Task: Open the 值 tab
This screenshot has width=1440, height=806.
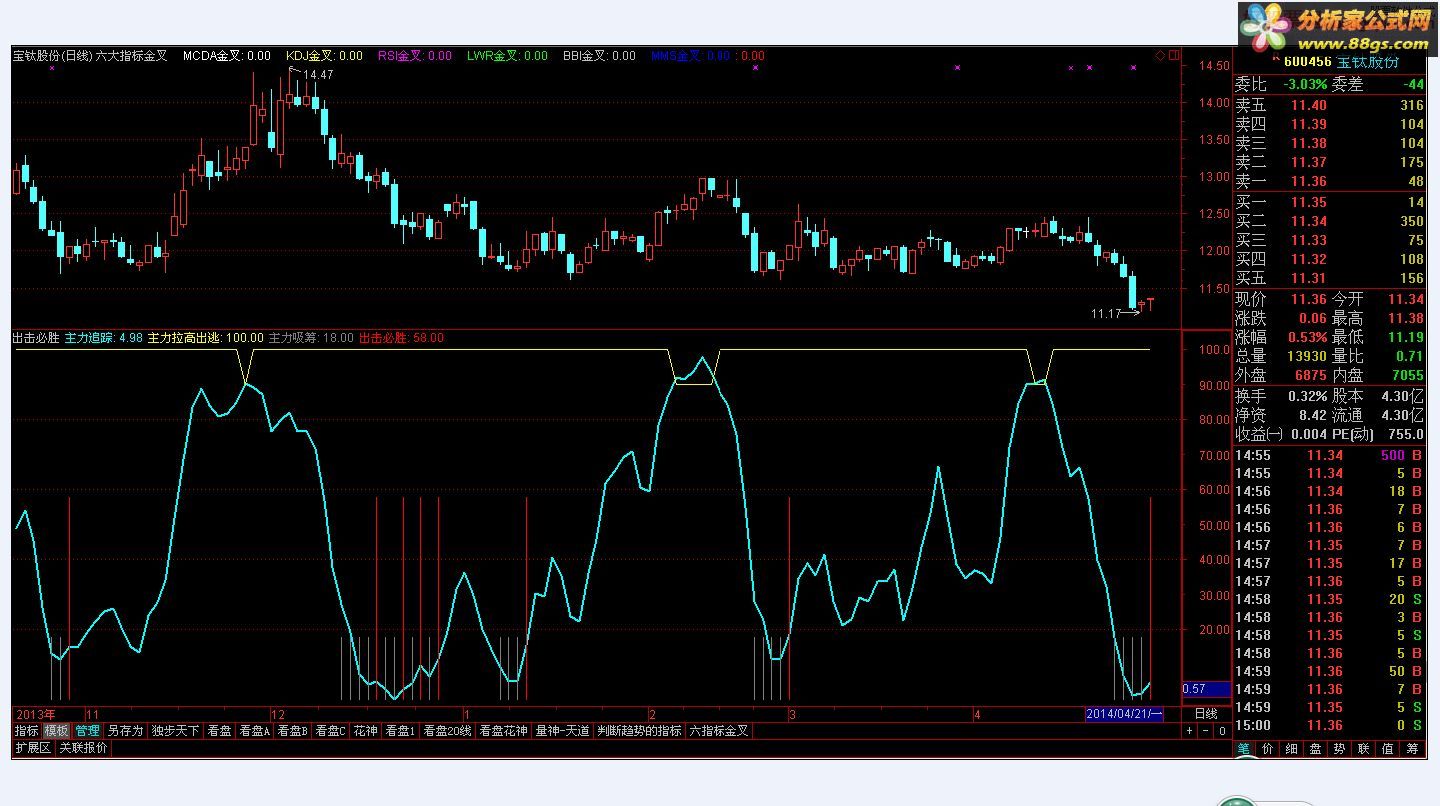Action: [1388, 748]
